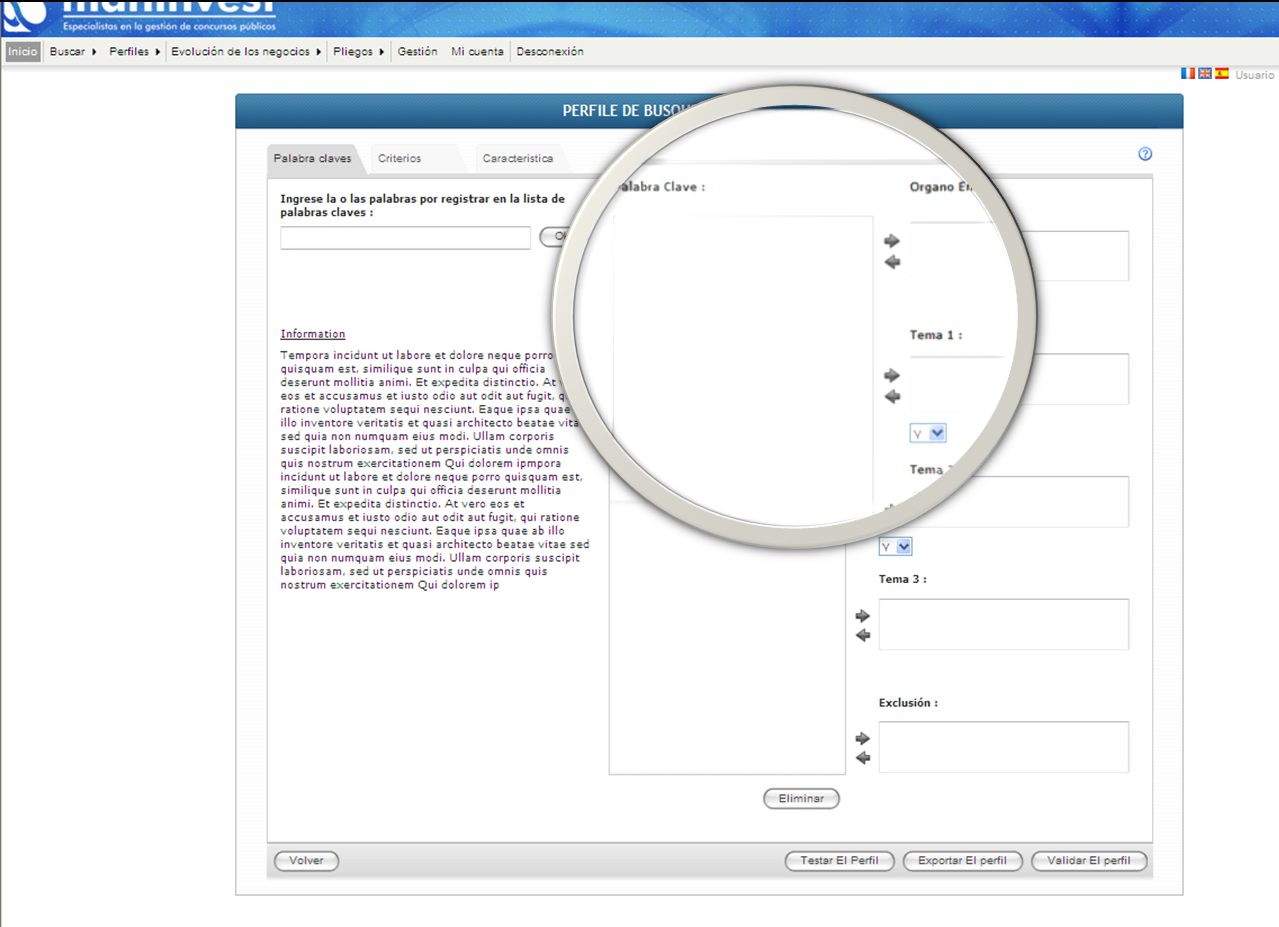Switch to the Palabra claves tab
This screenshot has width=1279, height=927.
tap(314, 159)
